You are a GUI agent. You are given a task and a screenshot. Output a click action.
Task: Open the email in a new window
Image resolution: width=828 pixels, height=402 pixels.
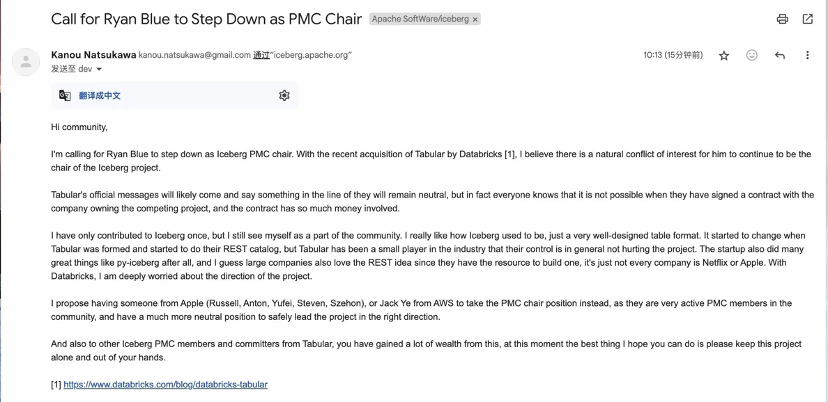pos(808,19)
